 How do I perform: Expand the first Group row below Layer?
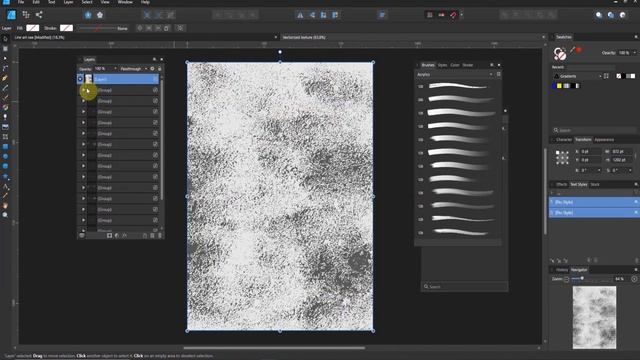click(83, 90)
